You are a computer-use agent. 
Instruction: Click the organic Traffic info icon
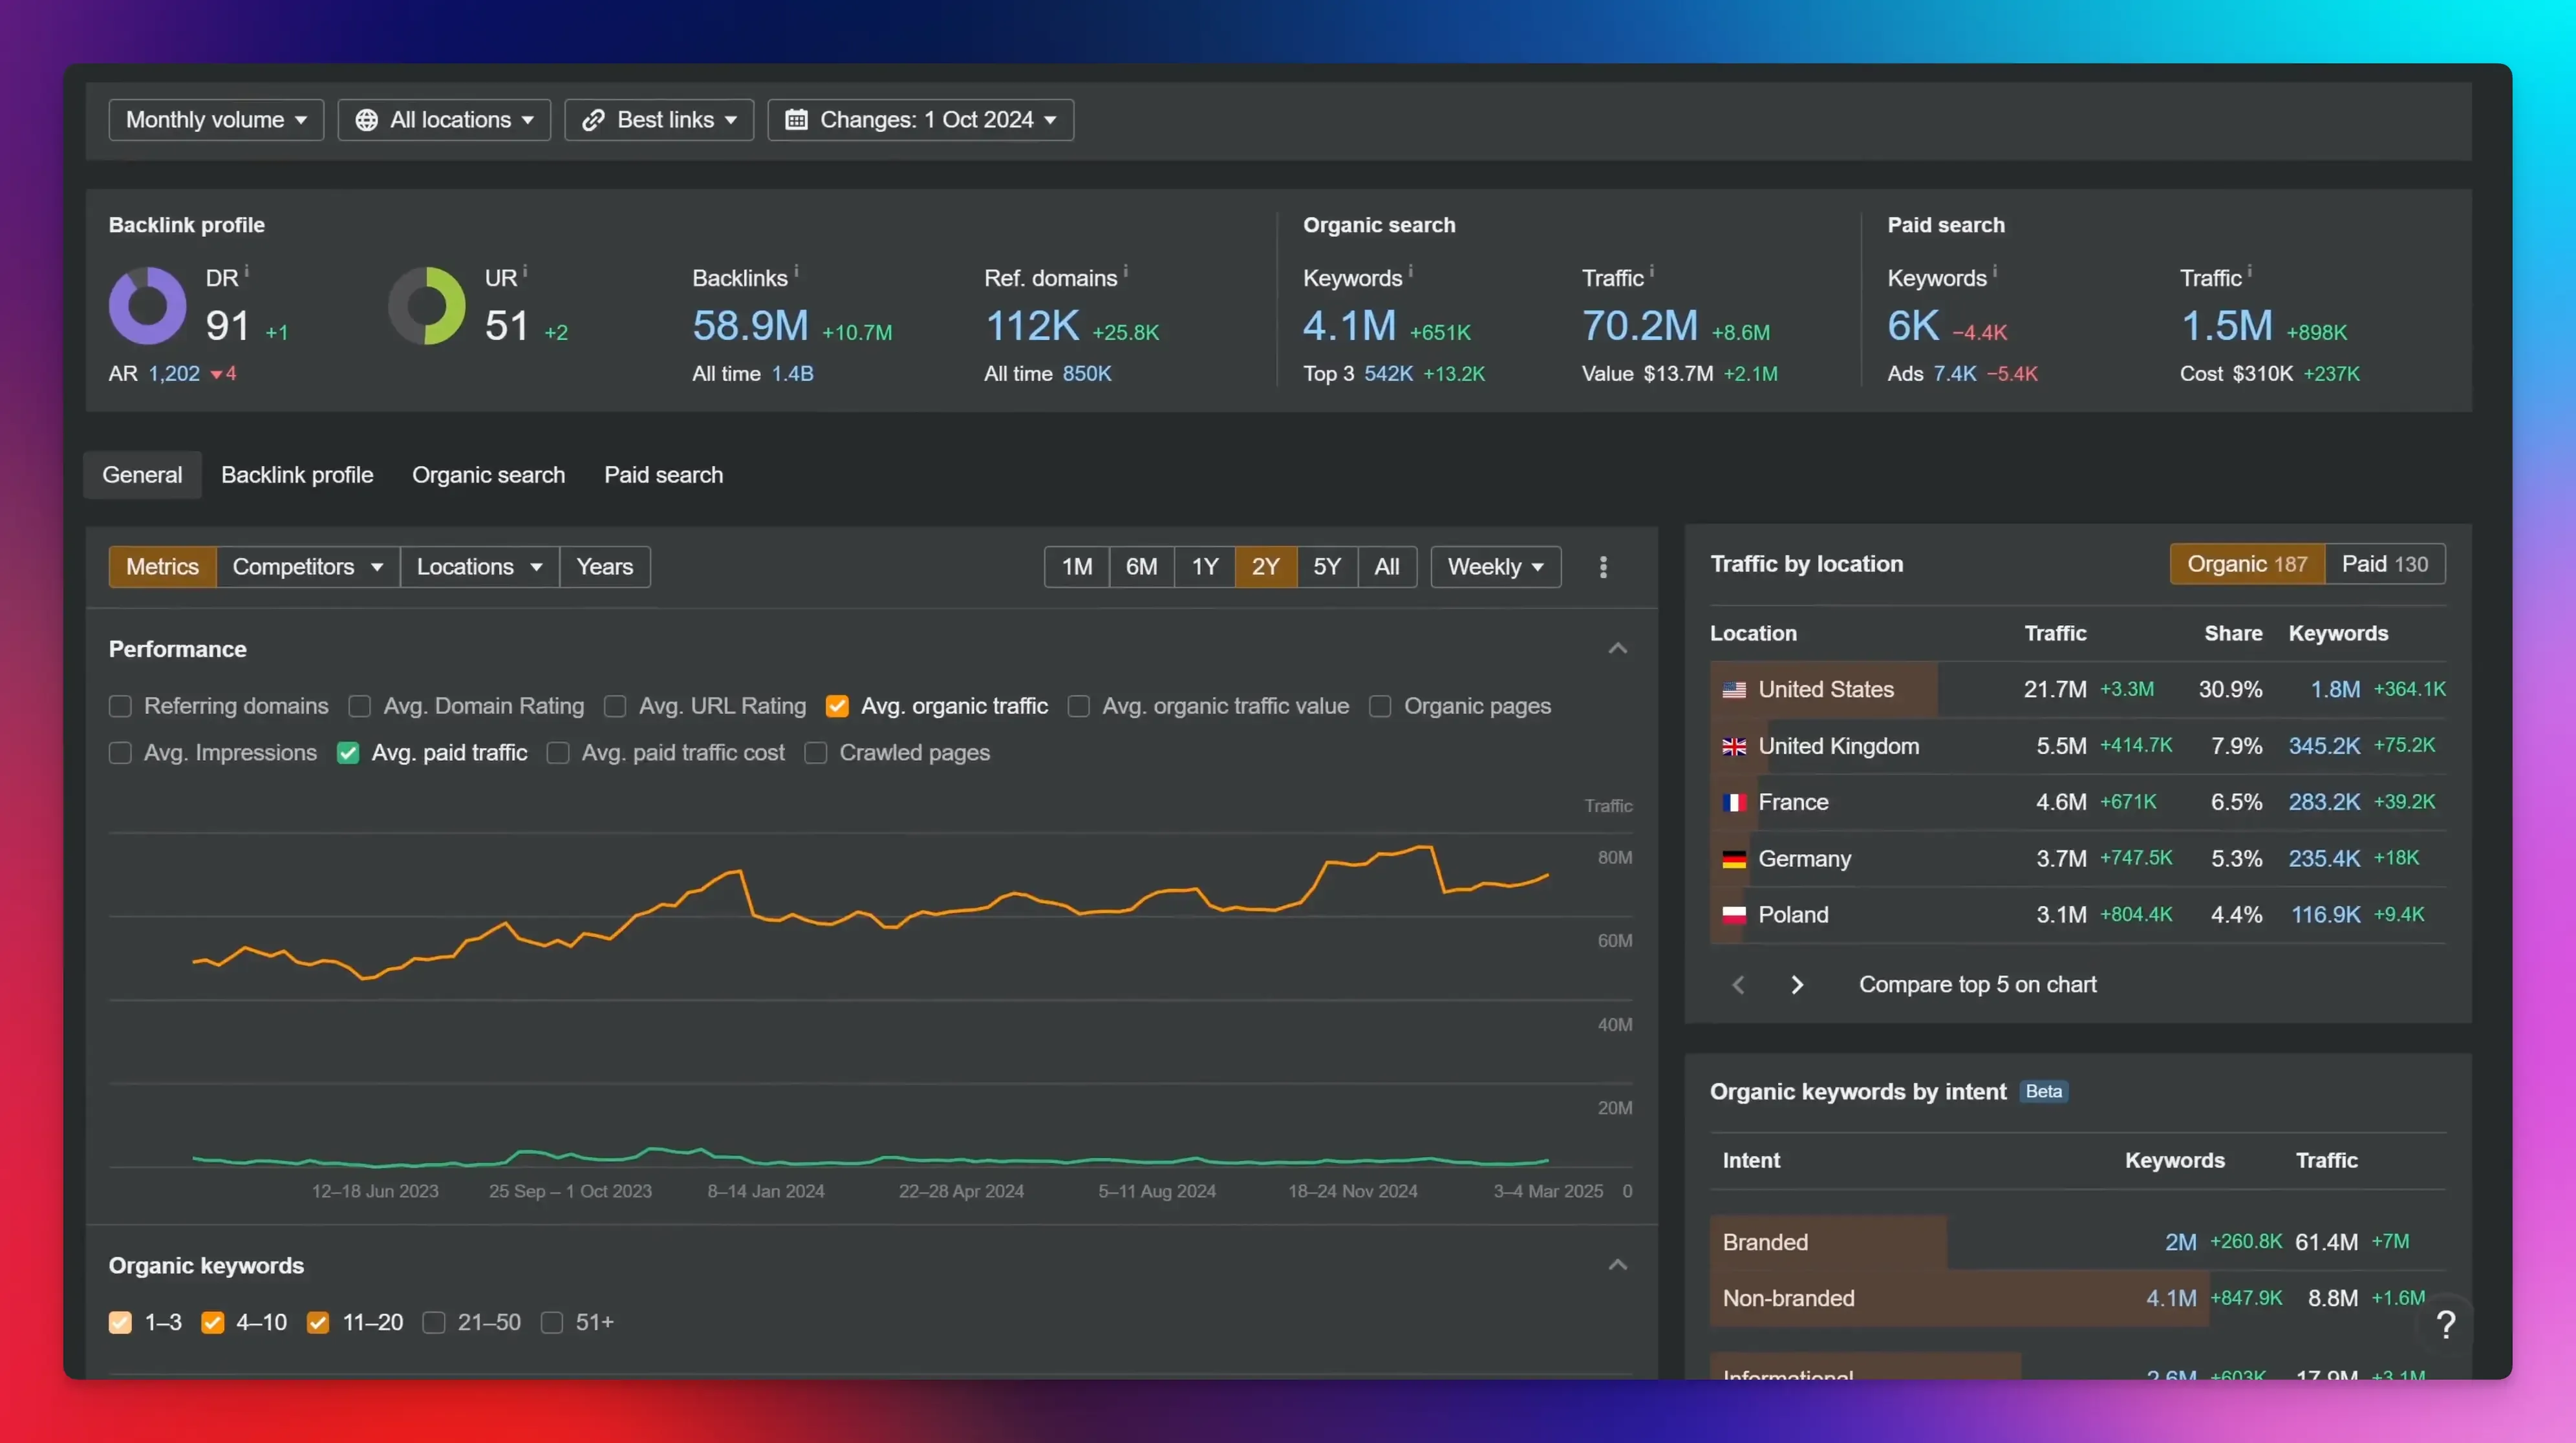point(1652,271)
